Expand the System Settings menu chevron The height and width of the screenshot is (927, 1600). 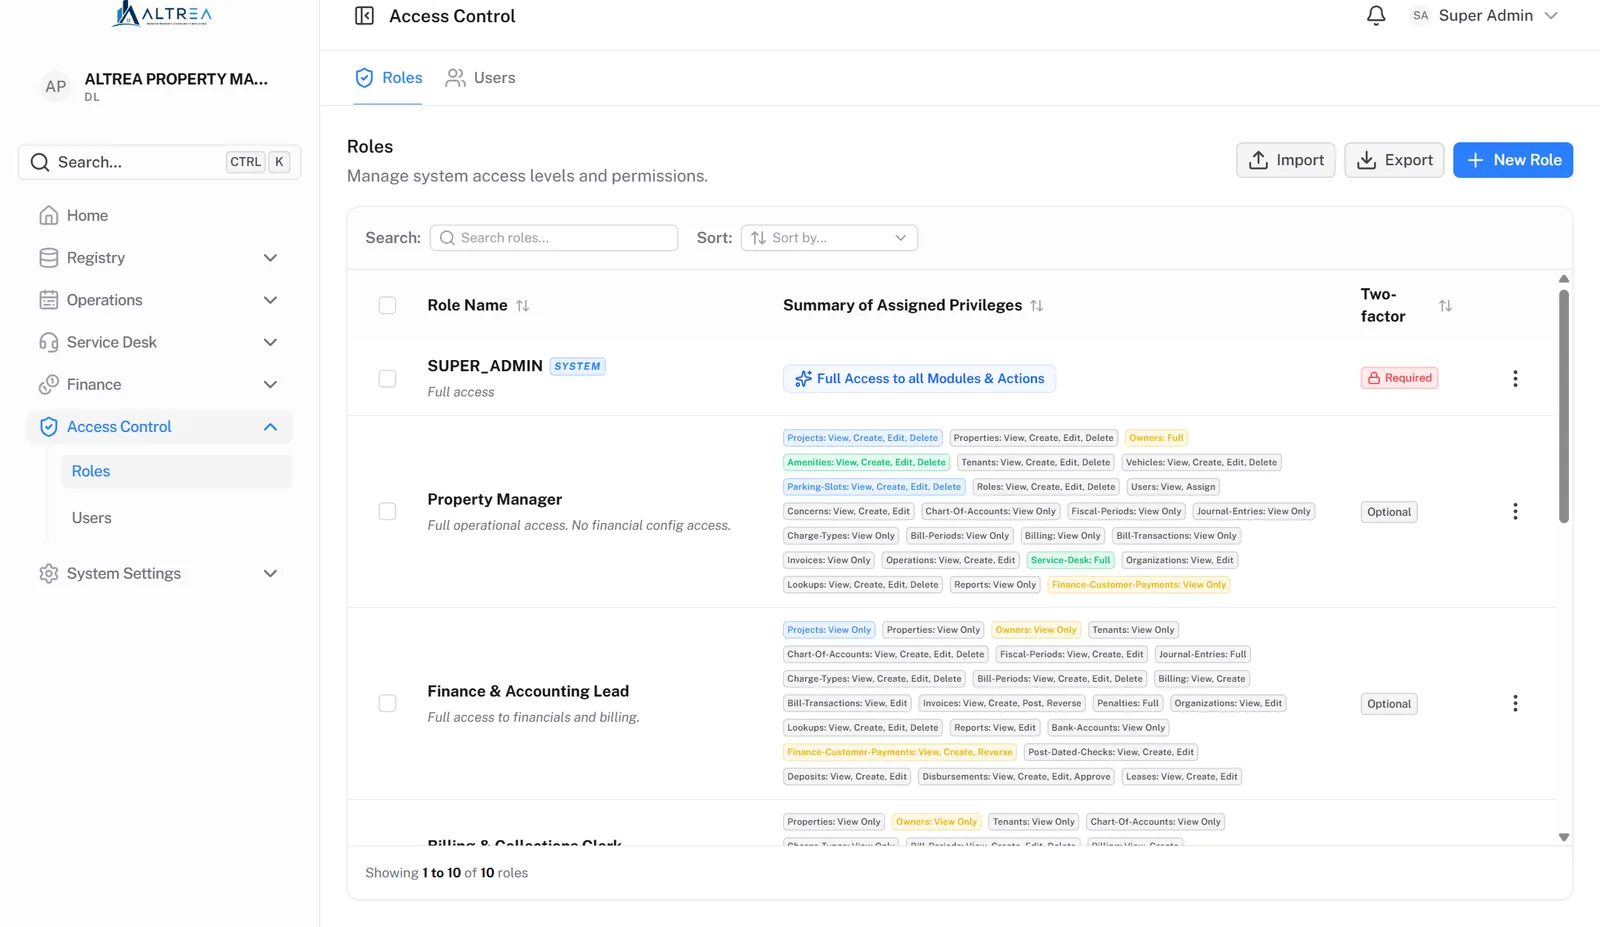coord(270,573)
